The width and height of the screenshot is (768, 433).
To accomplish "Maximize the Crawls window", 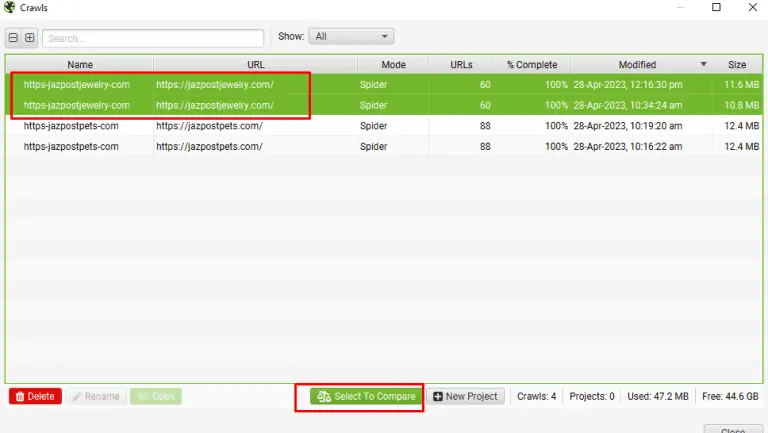I will [716, 7].
